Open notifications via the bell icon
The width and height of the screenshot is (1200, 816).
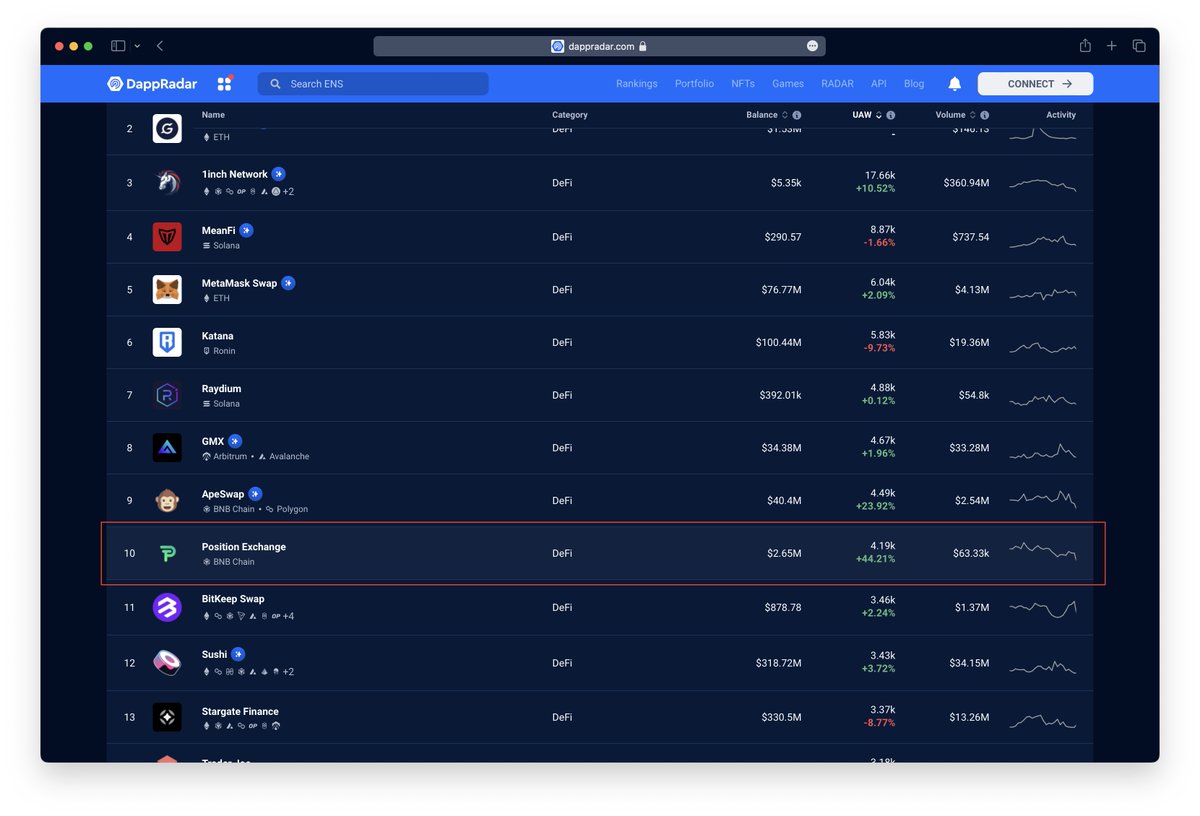(954, 83)
